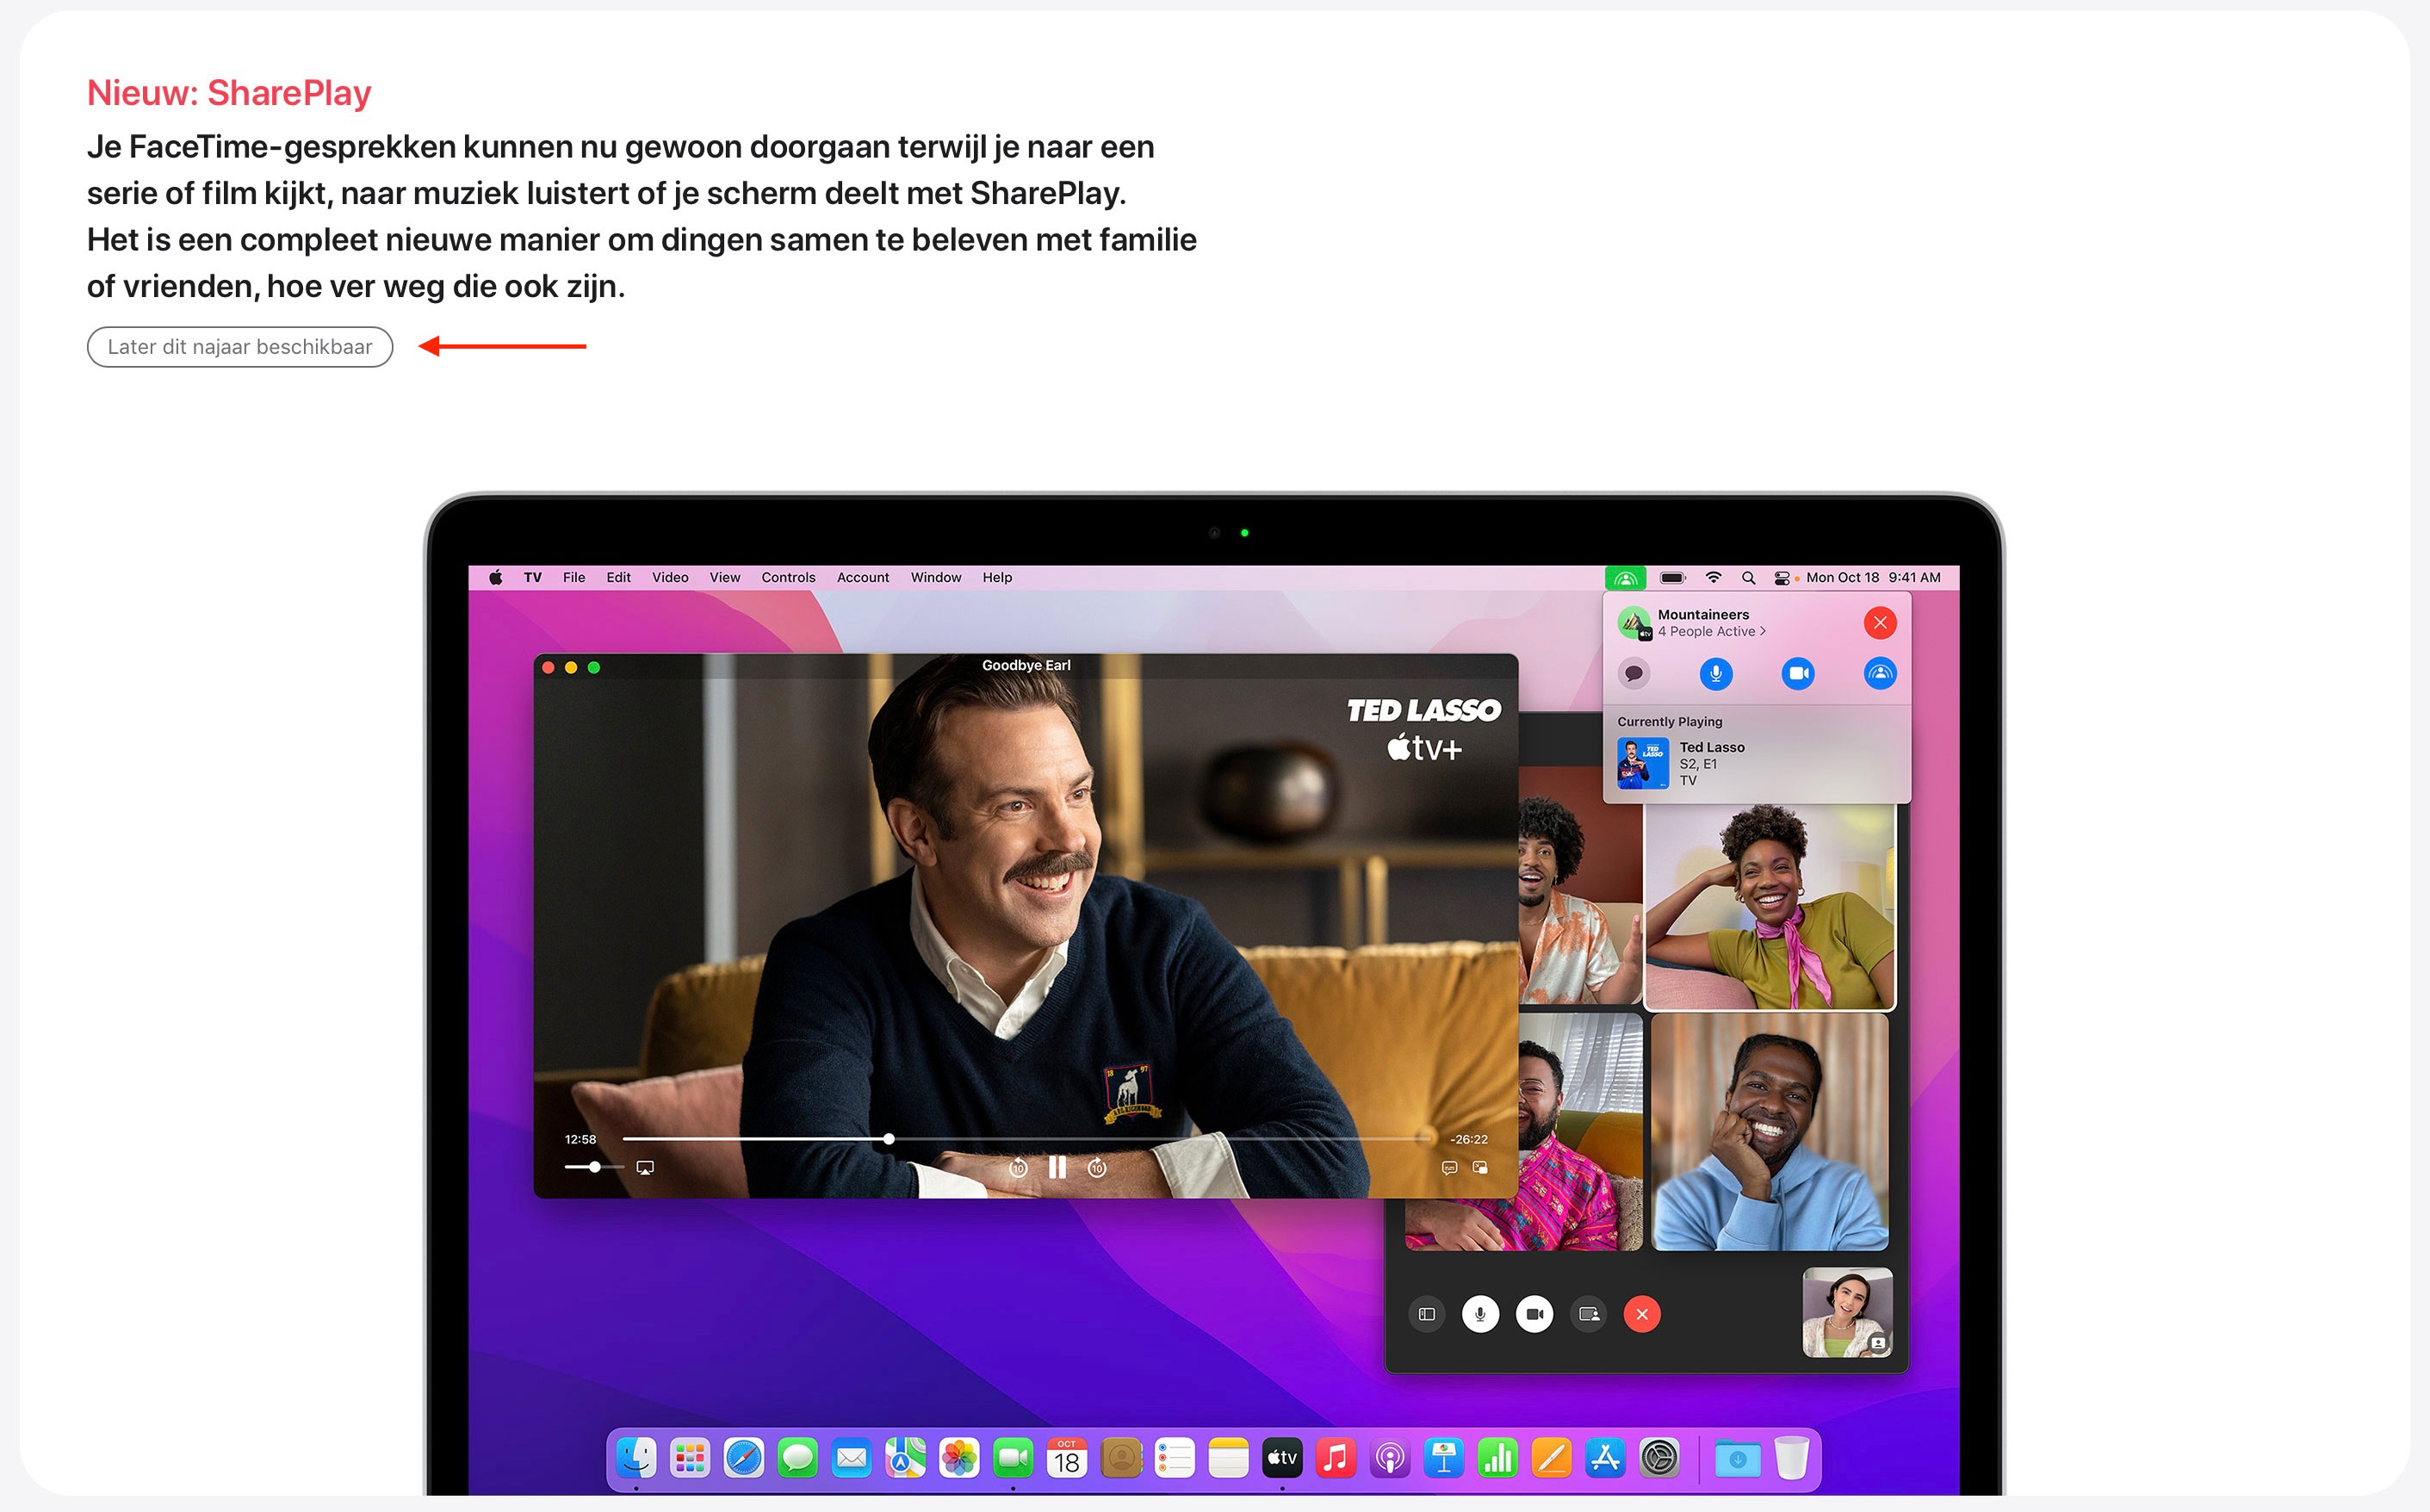Open Spotlight search in menu bar
Viewport: 2430px width, 1512px height.
tap(1749, 578)
